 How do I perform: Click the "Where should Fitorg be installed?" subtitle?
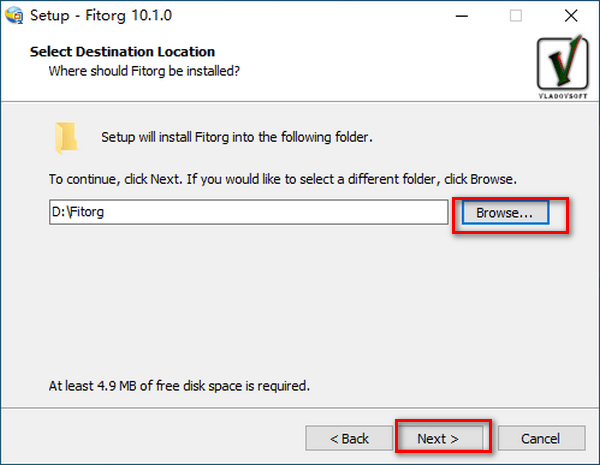pos(144,70)
